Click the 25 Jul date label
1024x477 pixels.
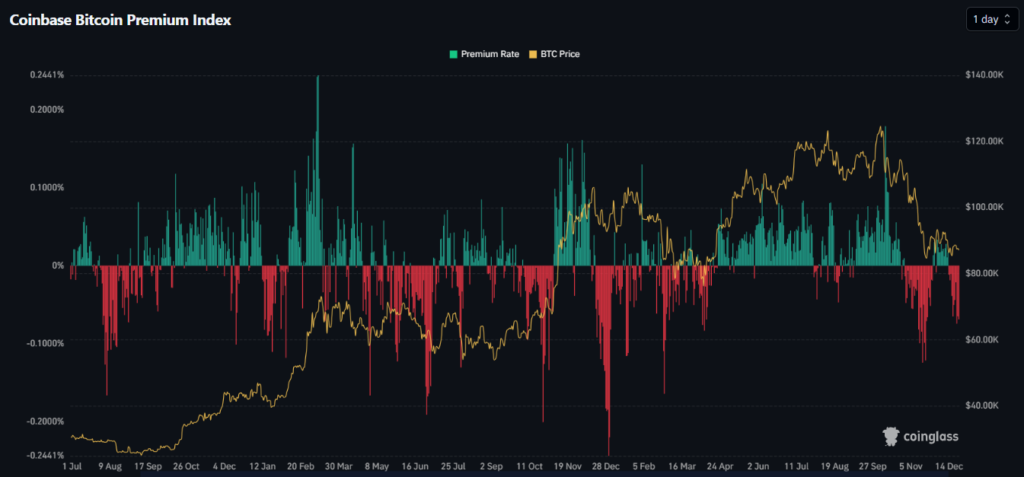pyautogui.click(x=453, y=467)
